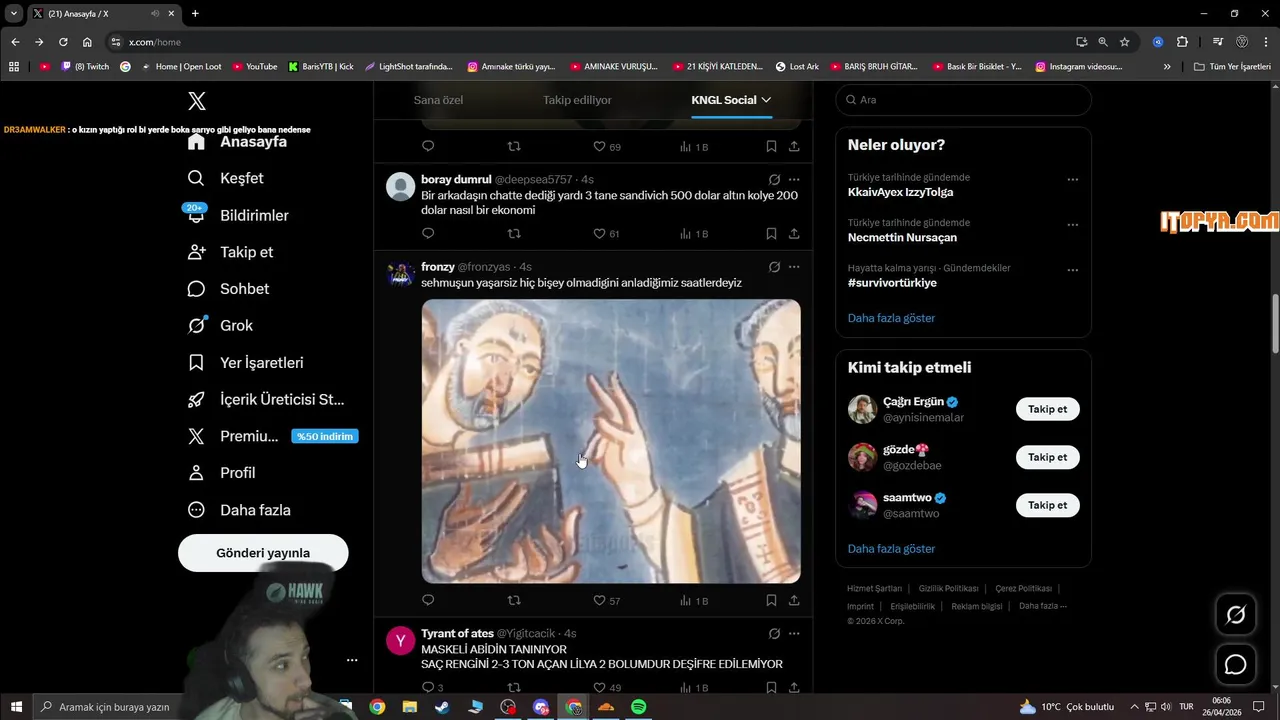View analytics of fronzy's post

point(694,601)
